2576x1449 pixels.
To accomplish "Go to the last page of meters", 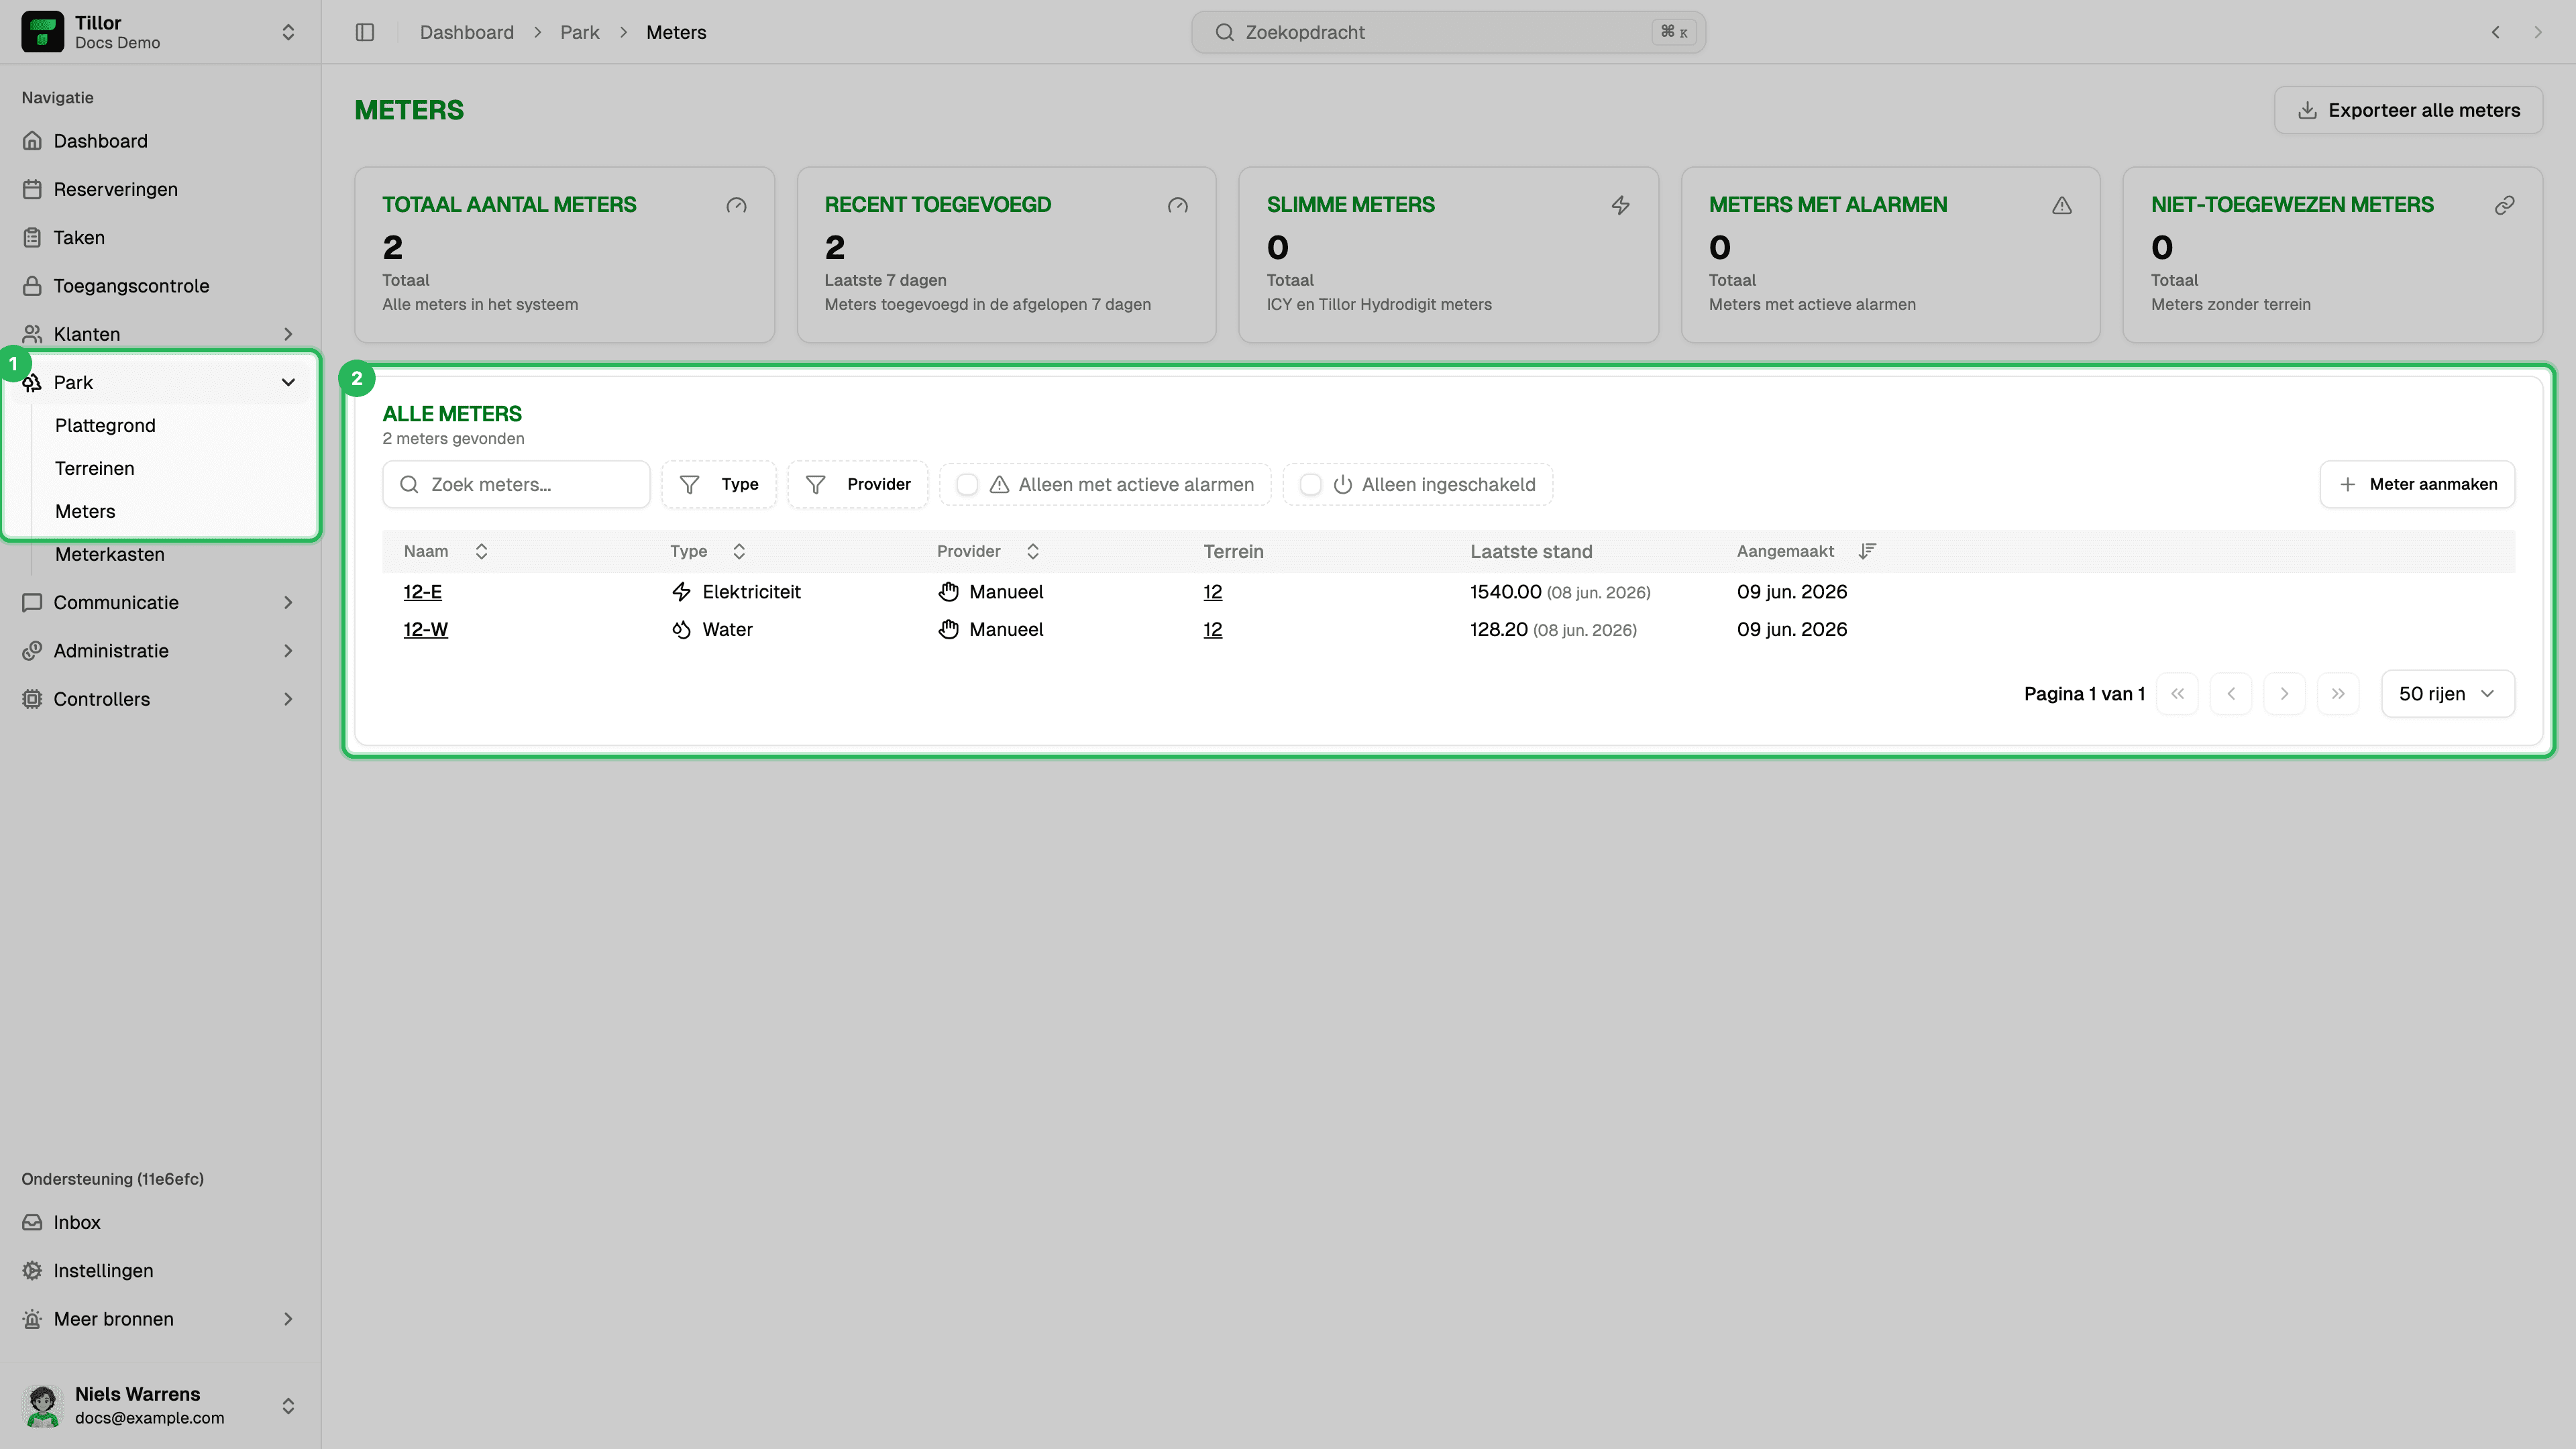I will (x=2338, y=694).
